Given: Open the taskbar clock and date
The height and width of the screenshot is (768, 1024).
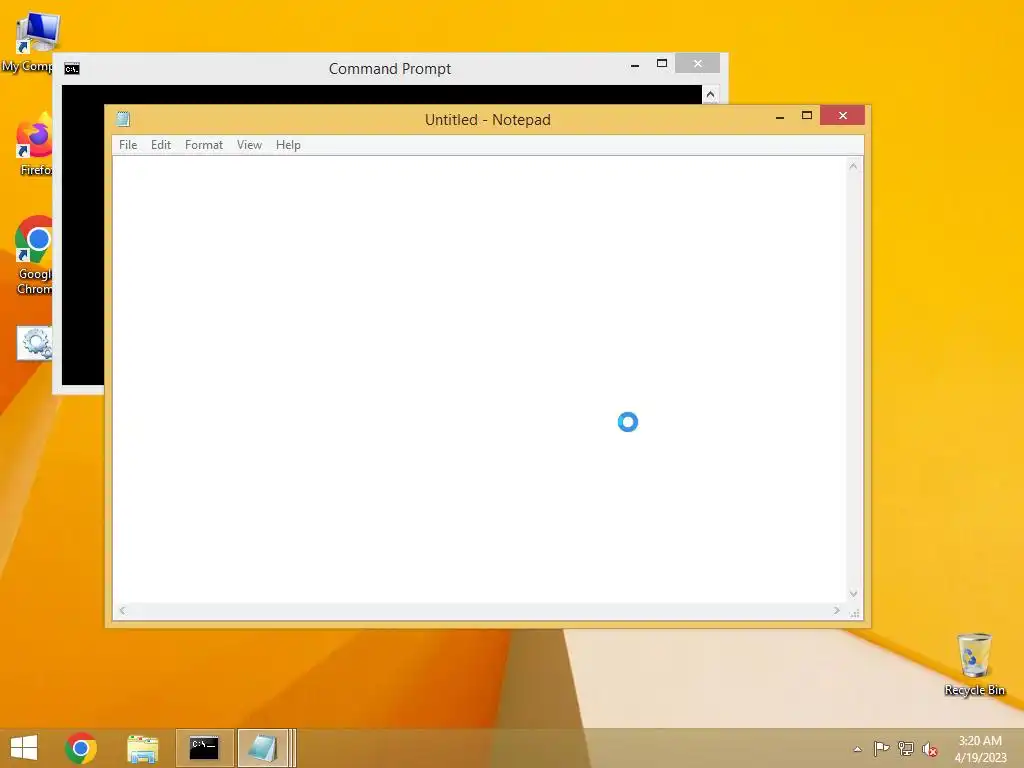Looking at the screenshot, I should 980,749.
